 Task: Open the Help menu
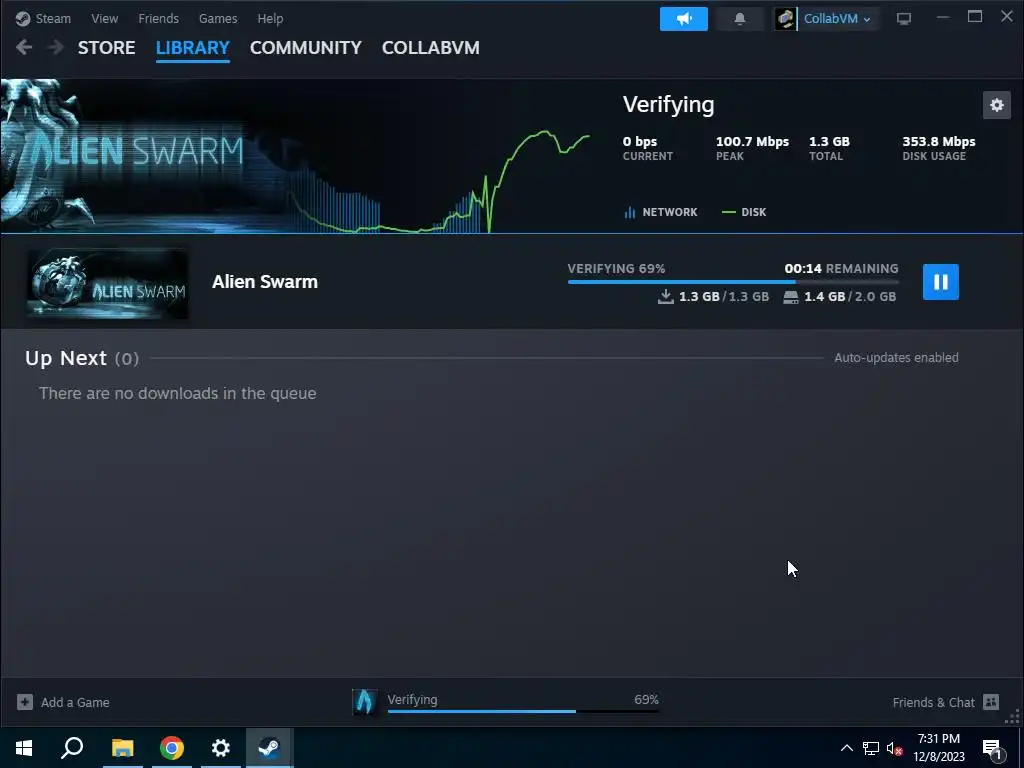click(x=270, y=18)
